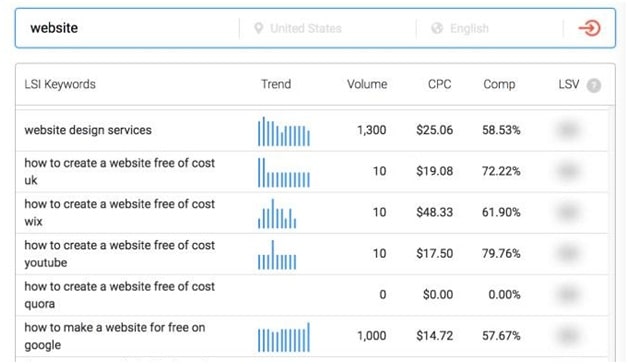Click the globe language icon
Image resolution: width=628 pixels, height=364 pixels.
tap(437, 28)
